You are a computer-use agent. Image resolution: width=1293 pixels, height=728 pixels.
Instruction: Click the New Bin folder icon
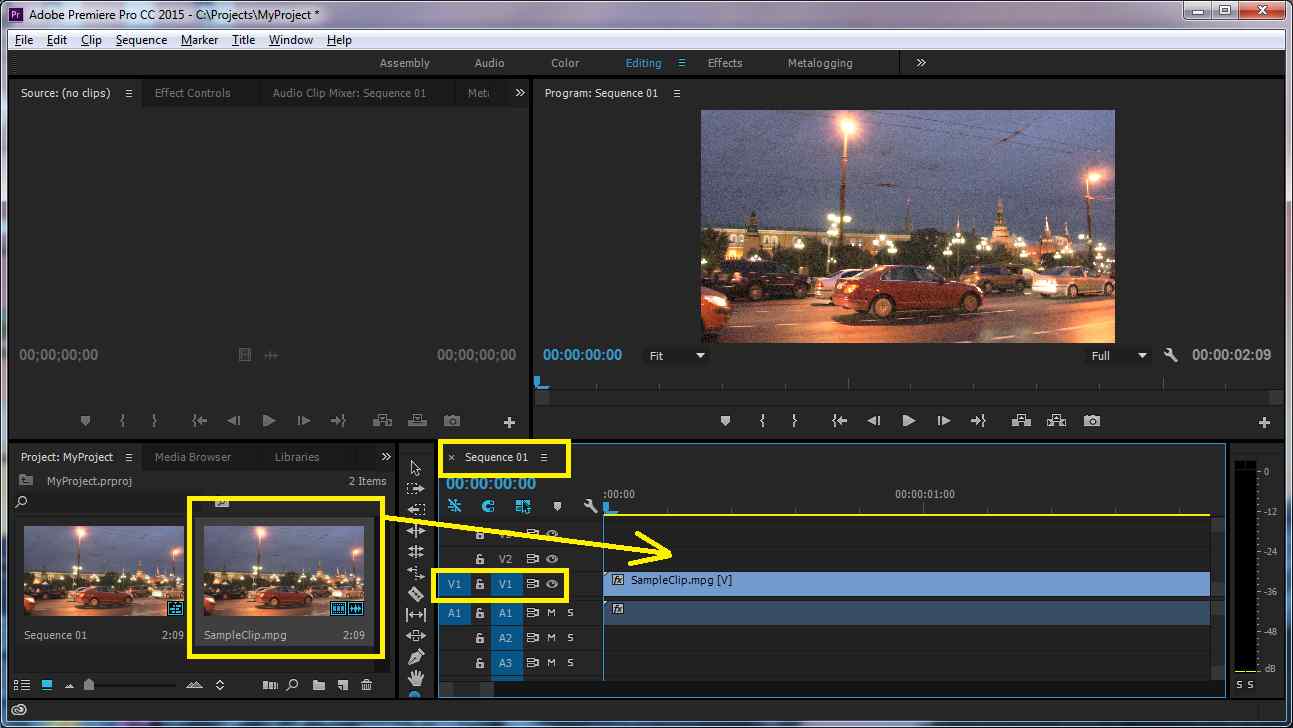pos(318,685)
